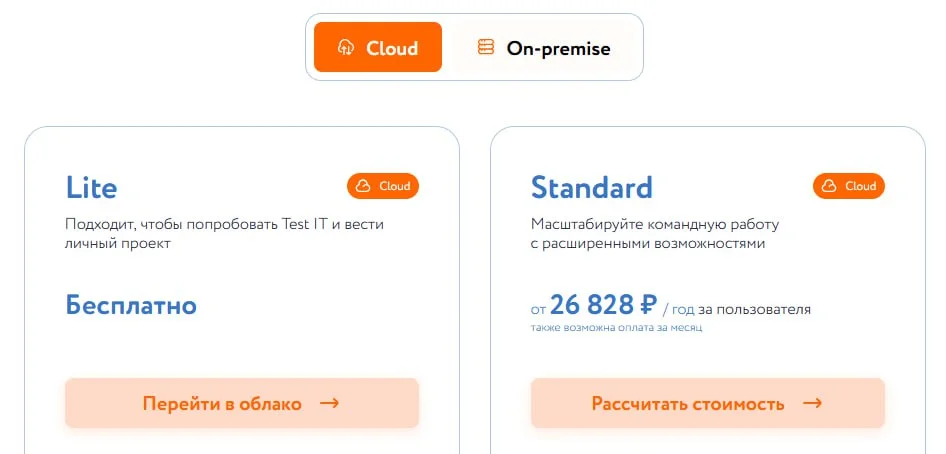Image resolution: width=946 pixels, height=454 pixels.
Task: Click the server icon beside On-premise
Action: click(x=486, y=47)
